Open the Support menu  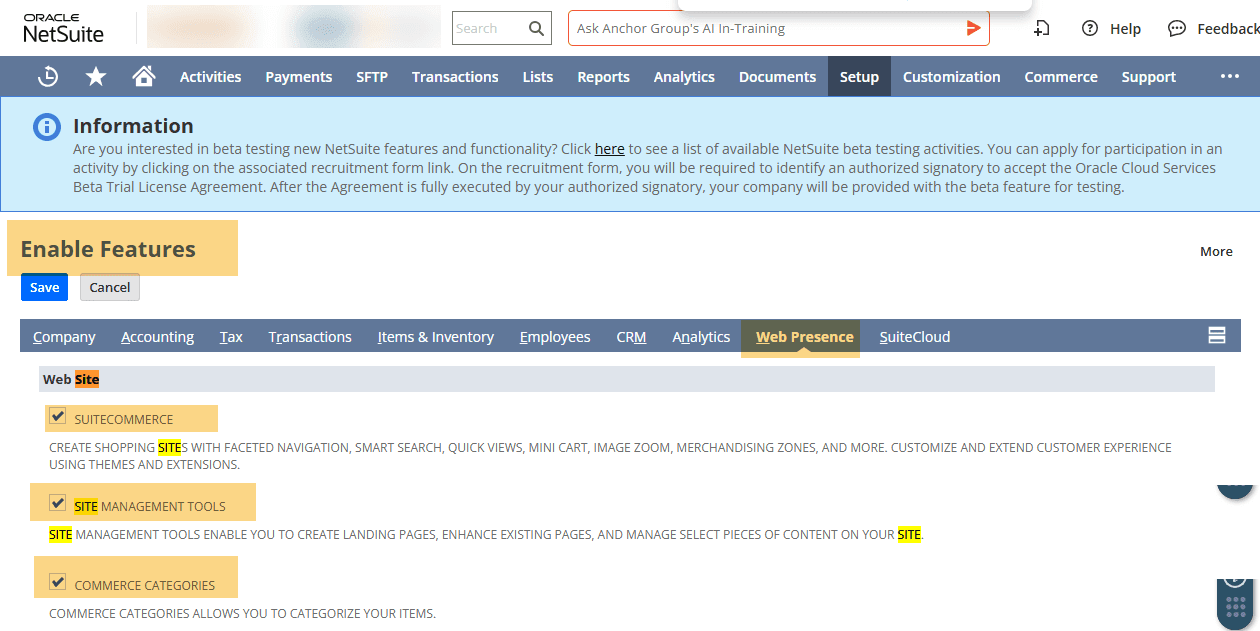point(1149,77)
